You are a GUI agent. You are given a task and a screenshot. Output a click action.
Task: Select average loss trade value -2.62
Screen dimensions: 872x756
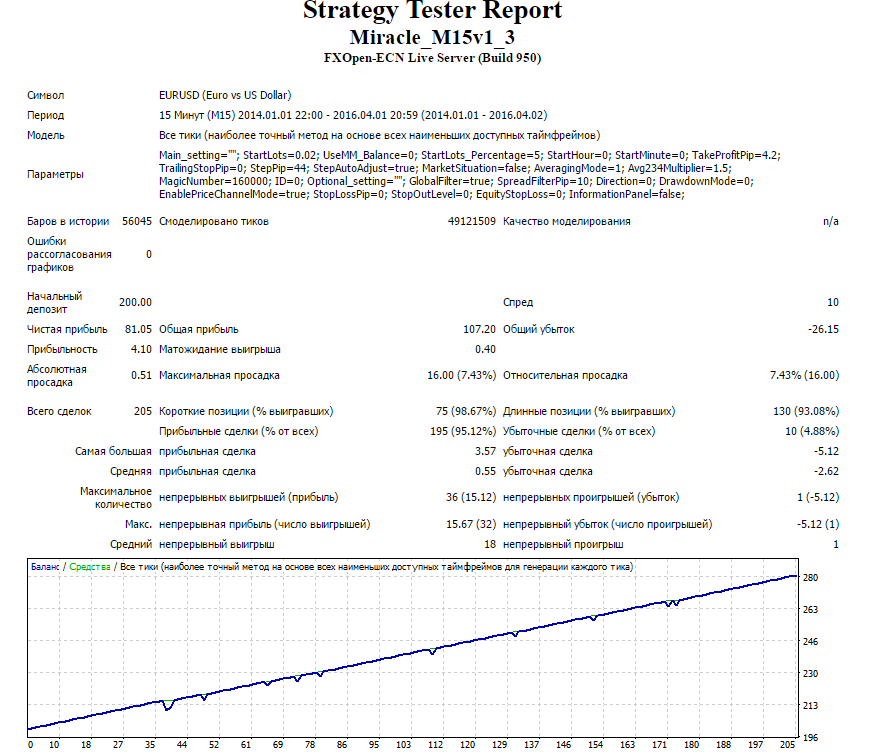point(826,472)
